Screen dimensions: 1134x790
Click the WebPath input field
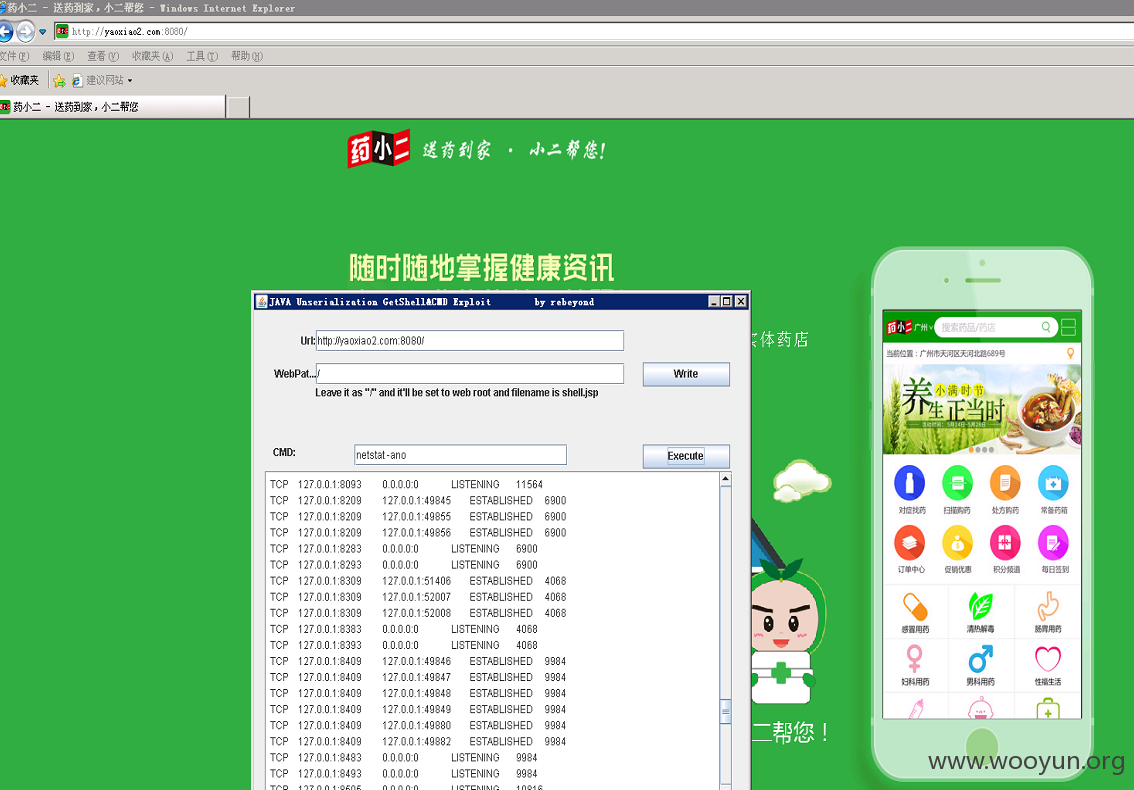coord(469,374)
